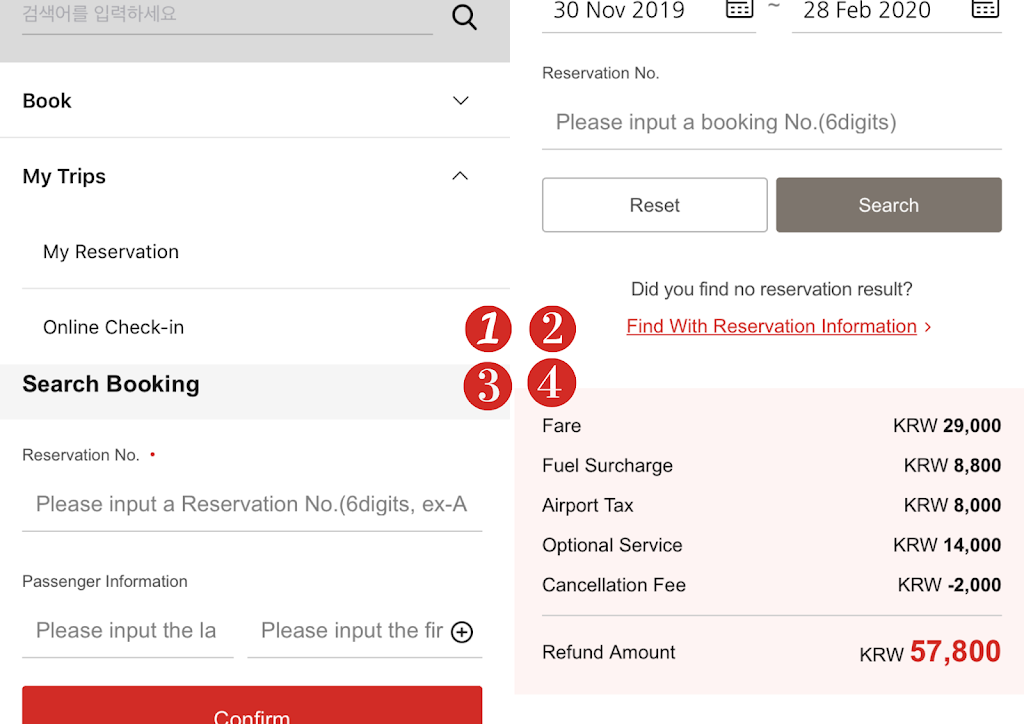
Task: Click the red number 1 badge
Action: point(488,328)
